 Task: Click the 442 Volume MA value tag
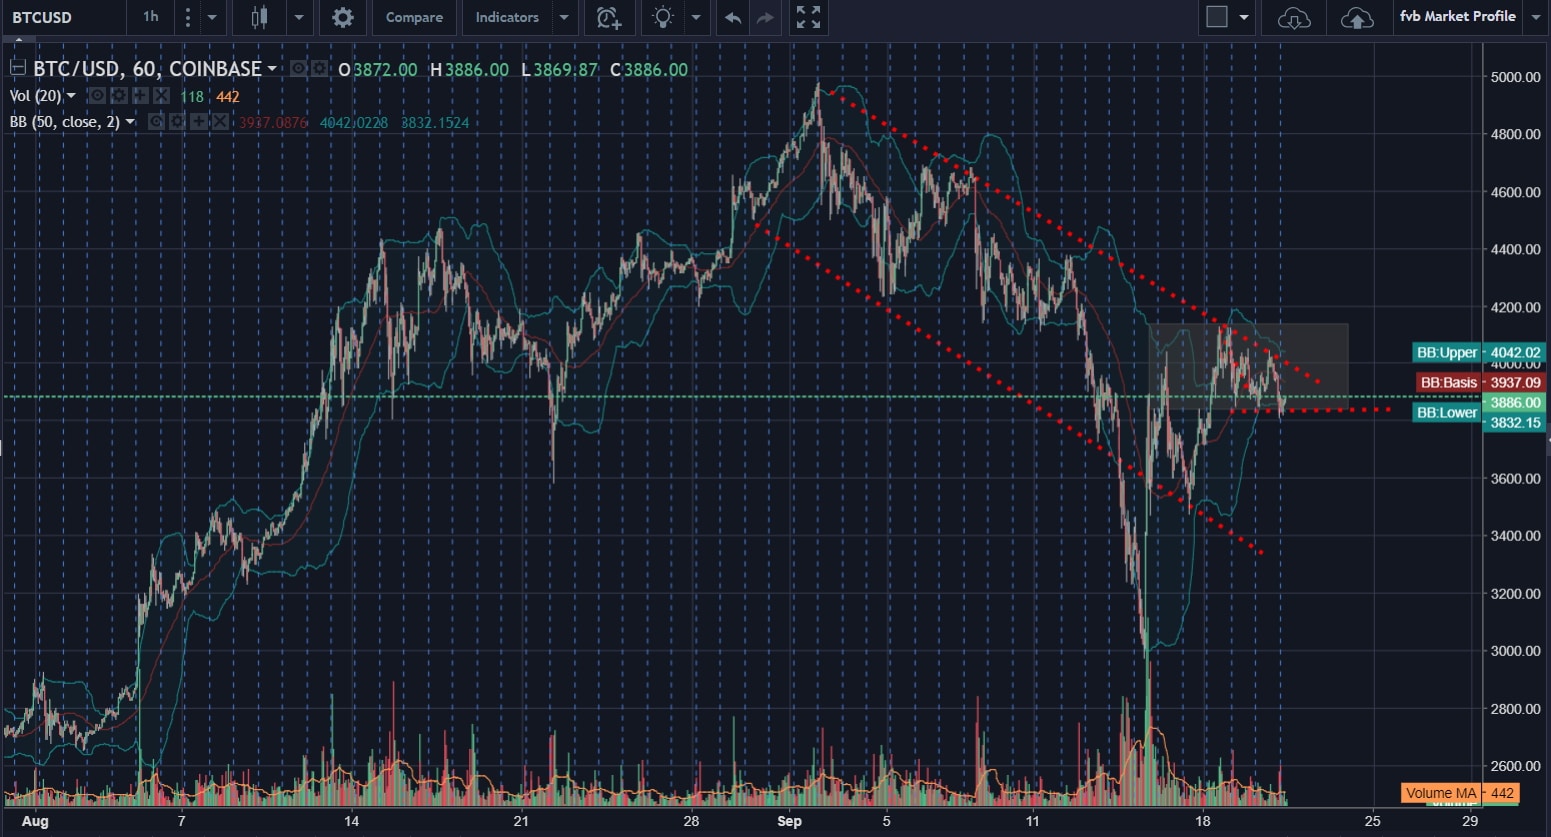coord(1502,793)
